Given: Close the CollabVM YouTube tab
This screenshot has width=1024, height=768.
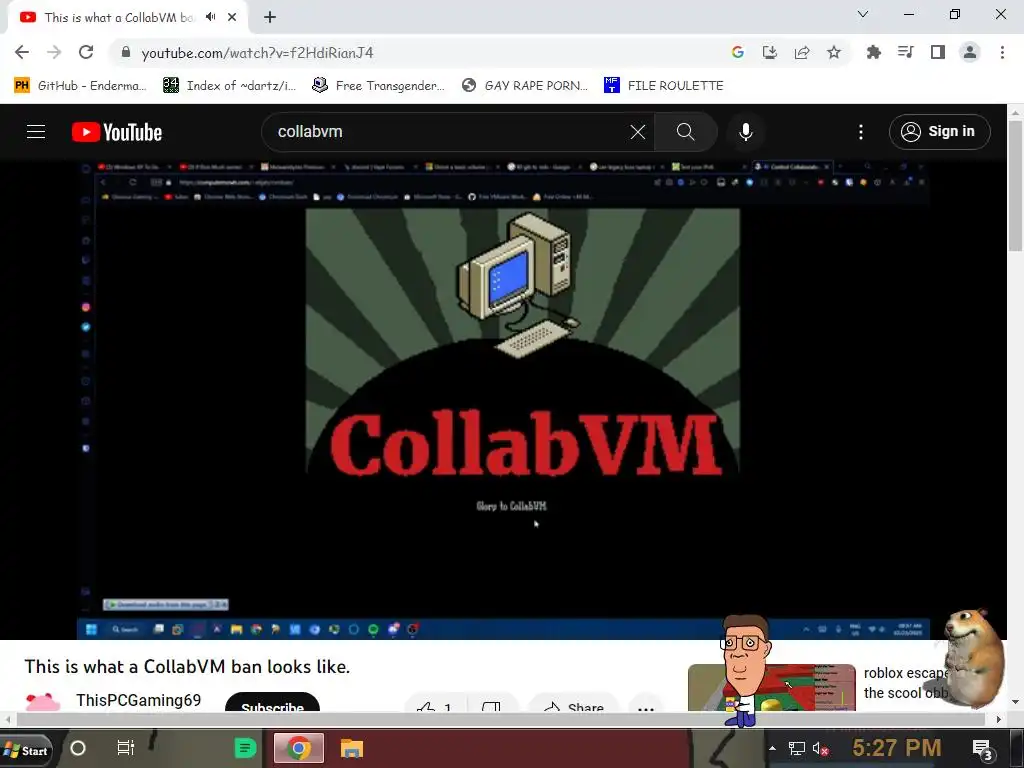Looking at the screenshot, I should pos(232,17).
